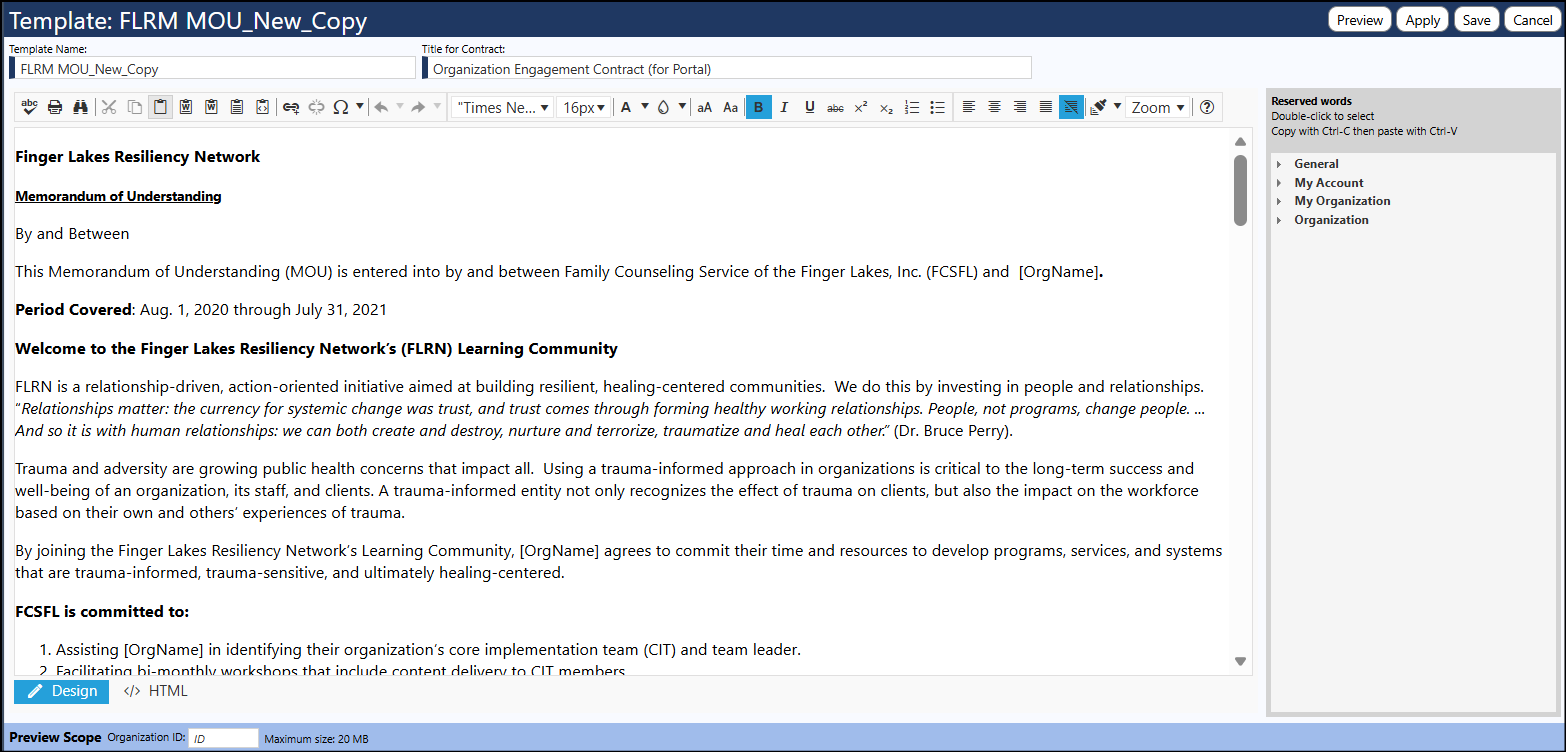Screen dimensions: 1566x752
Task: Click the 'FCSFL is committed to:' heading
Action: click(x=102, y=611)
